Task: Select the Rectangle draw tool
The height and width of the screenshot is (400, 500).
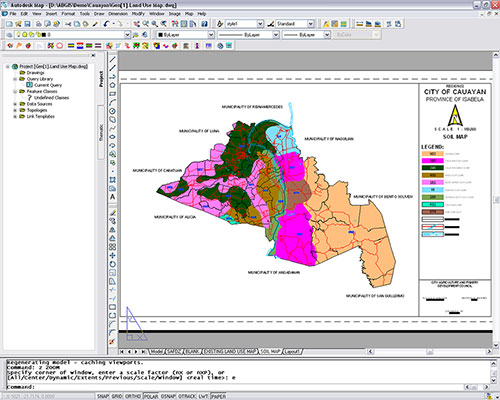Action: click(113, 94)
